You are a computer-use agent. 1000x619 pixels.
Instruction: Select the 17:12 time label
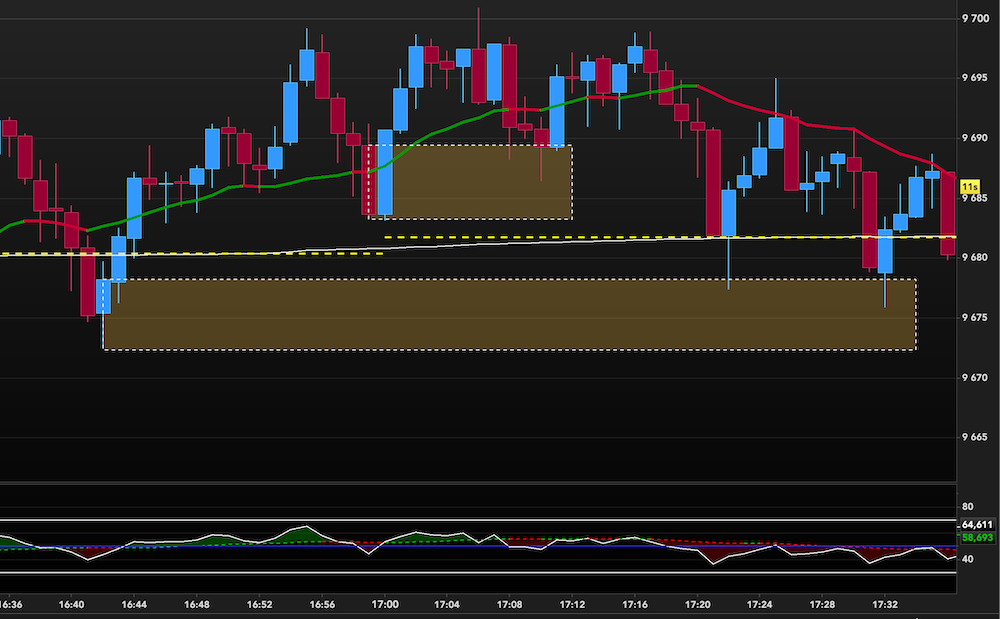point(572,604)
